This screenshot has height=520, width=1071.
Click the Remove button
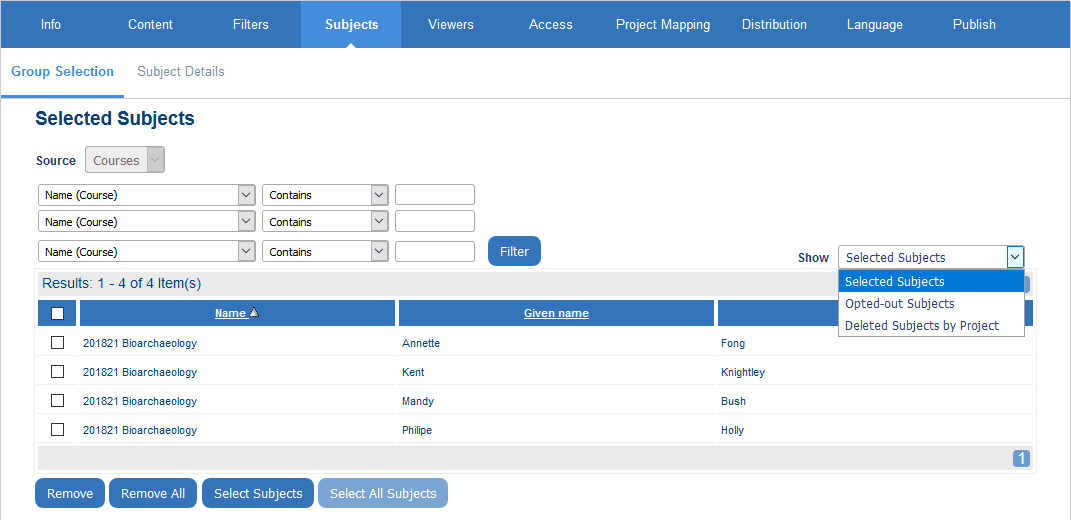point(70,493)
